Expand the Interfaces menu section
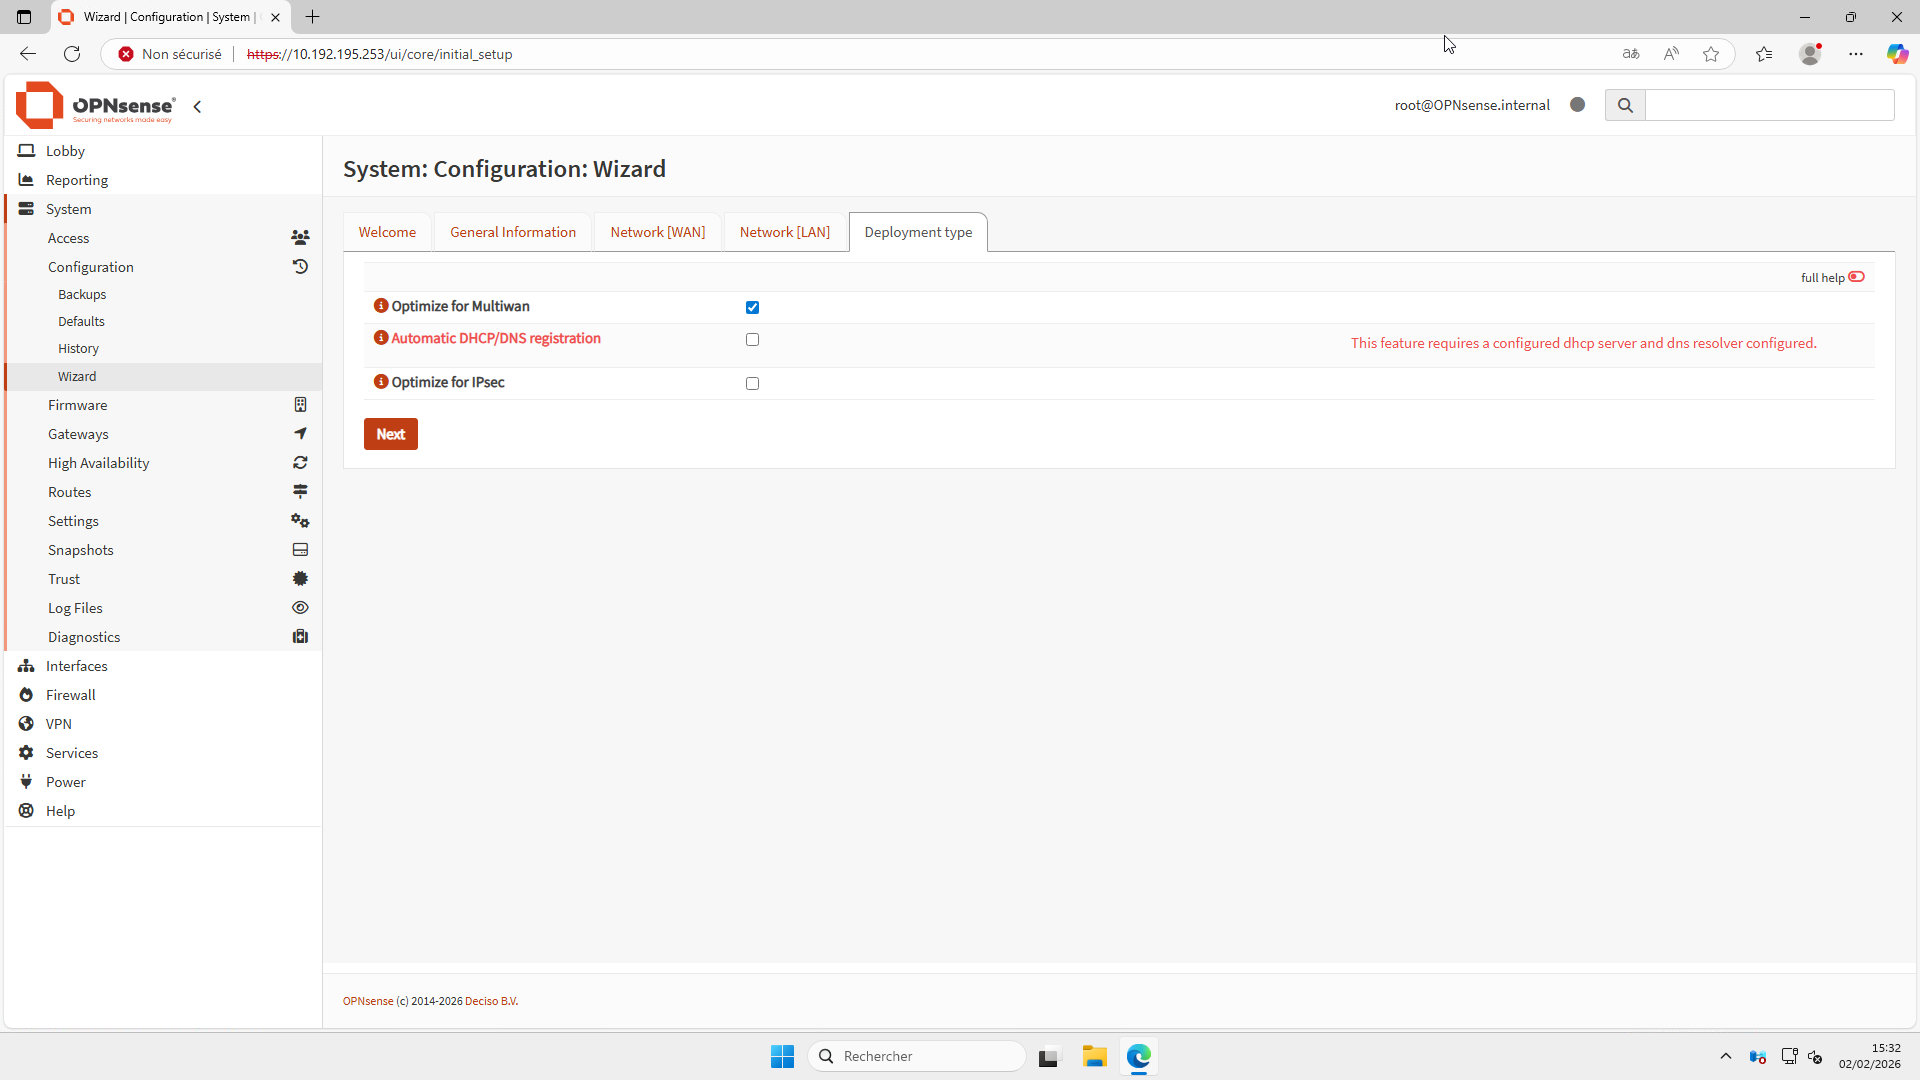This screenshot has height=1088, width=1920. click(76, 666)
